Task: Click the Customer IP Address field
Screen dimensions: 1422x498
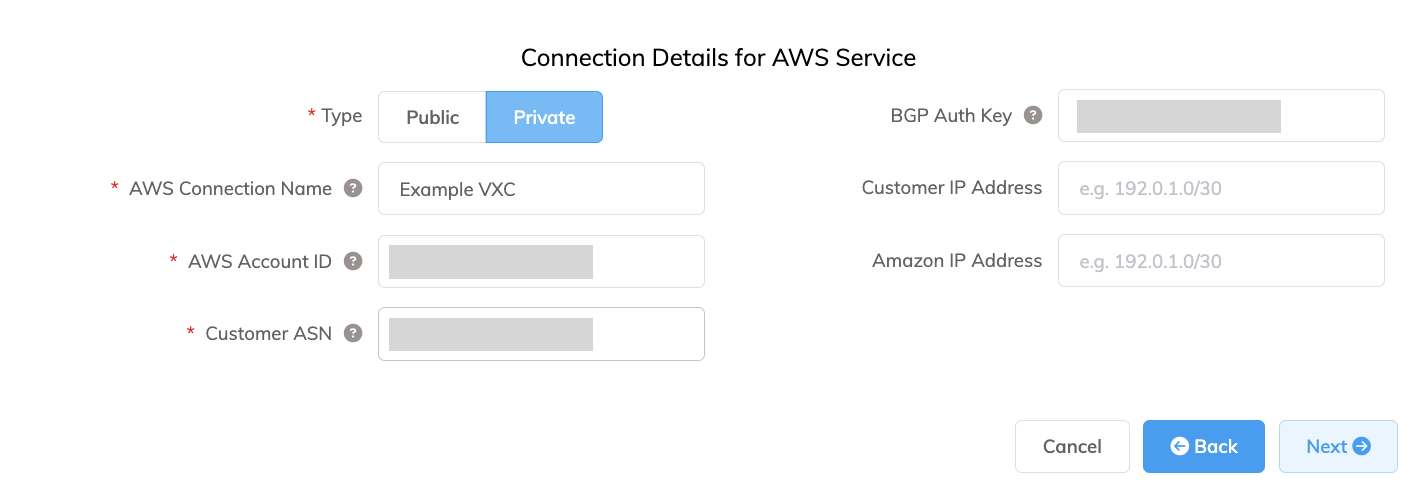Action: point(1221,188)
